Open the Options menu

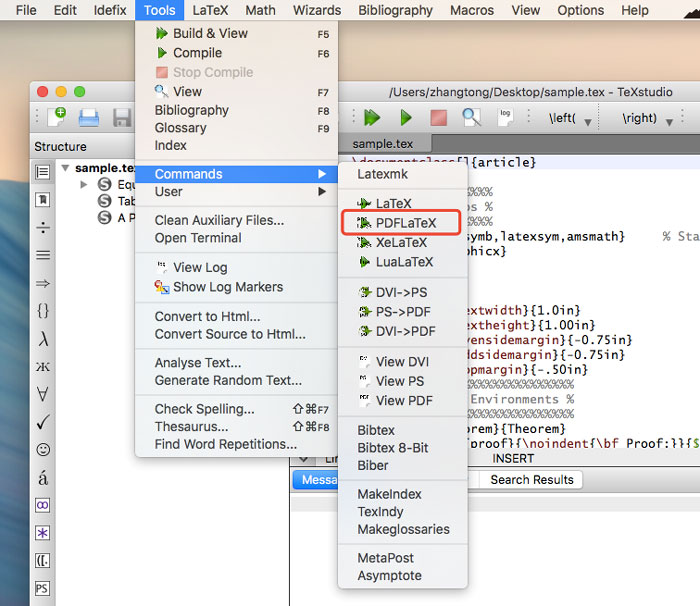coord(580,10)
